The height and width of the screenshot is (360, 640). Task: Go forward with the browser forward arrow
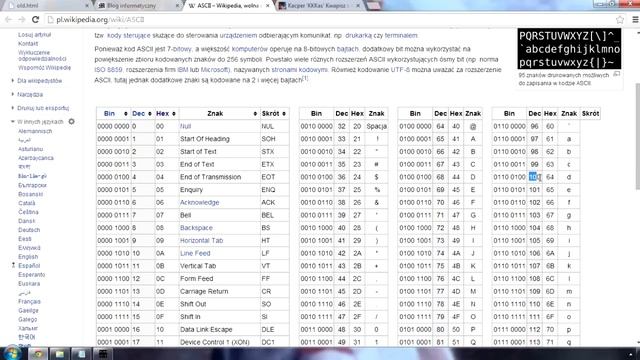pyautogui.click(x=22, y=19)
